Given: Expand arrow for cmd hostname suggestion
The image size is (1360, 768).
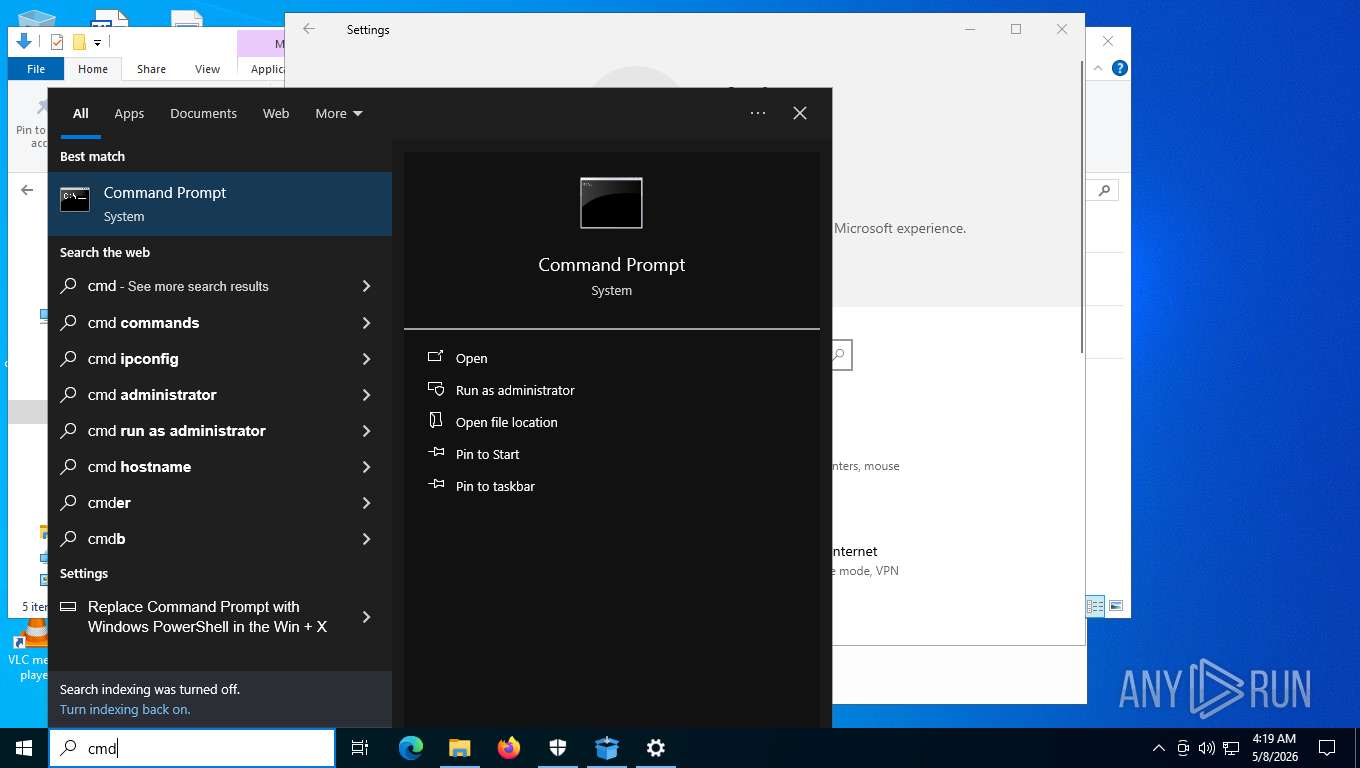Looking at the screenshot, I should coord(366,467).
